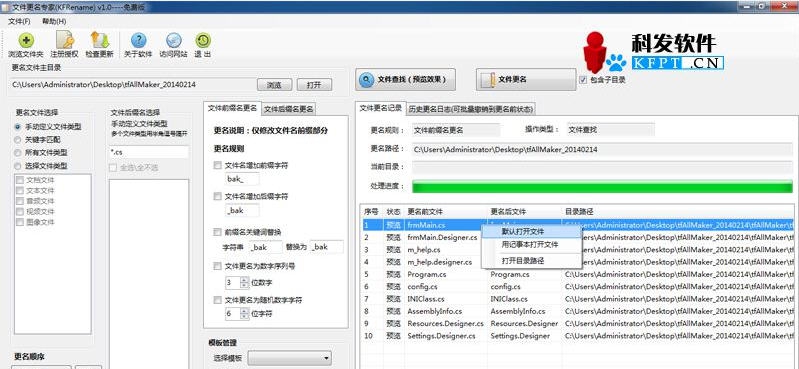Enable Rename to Number Sequence (文件更名为数字序列号) checkbox

(218, 266)
